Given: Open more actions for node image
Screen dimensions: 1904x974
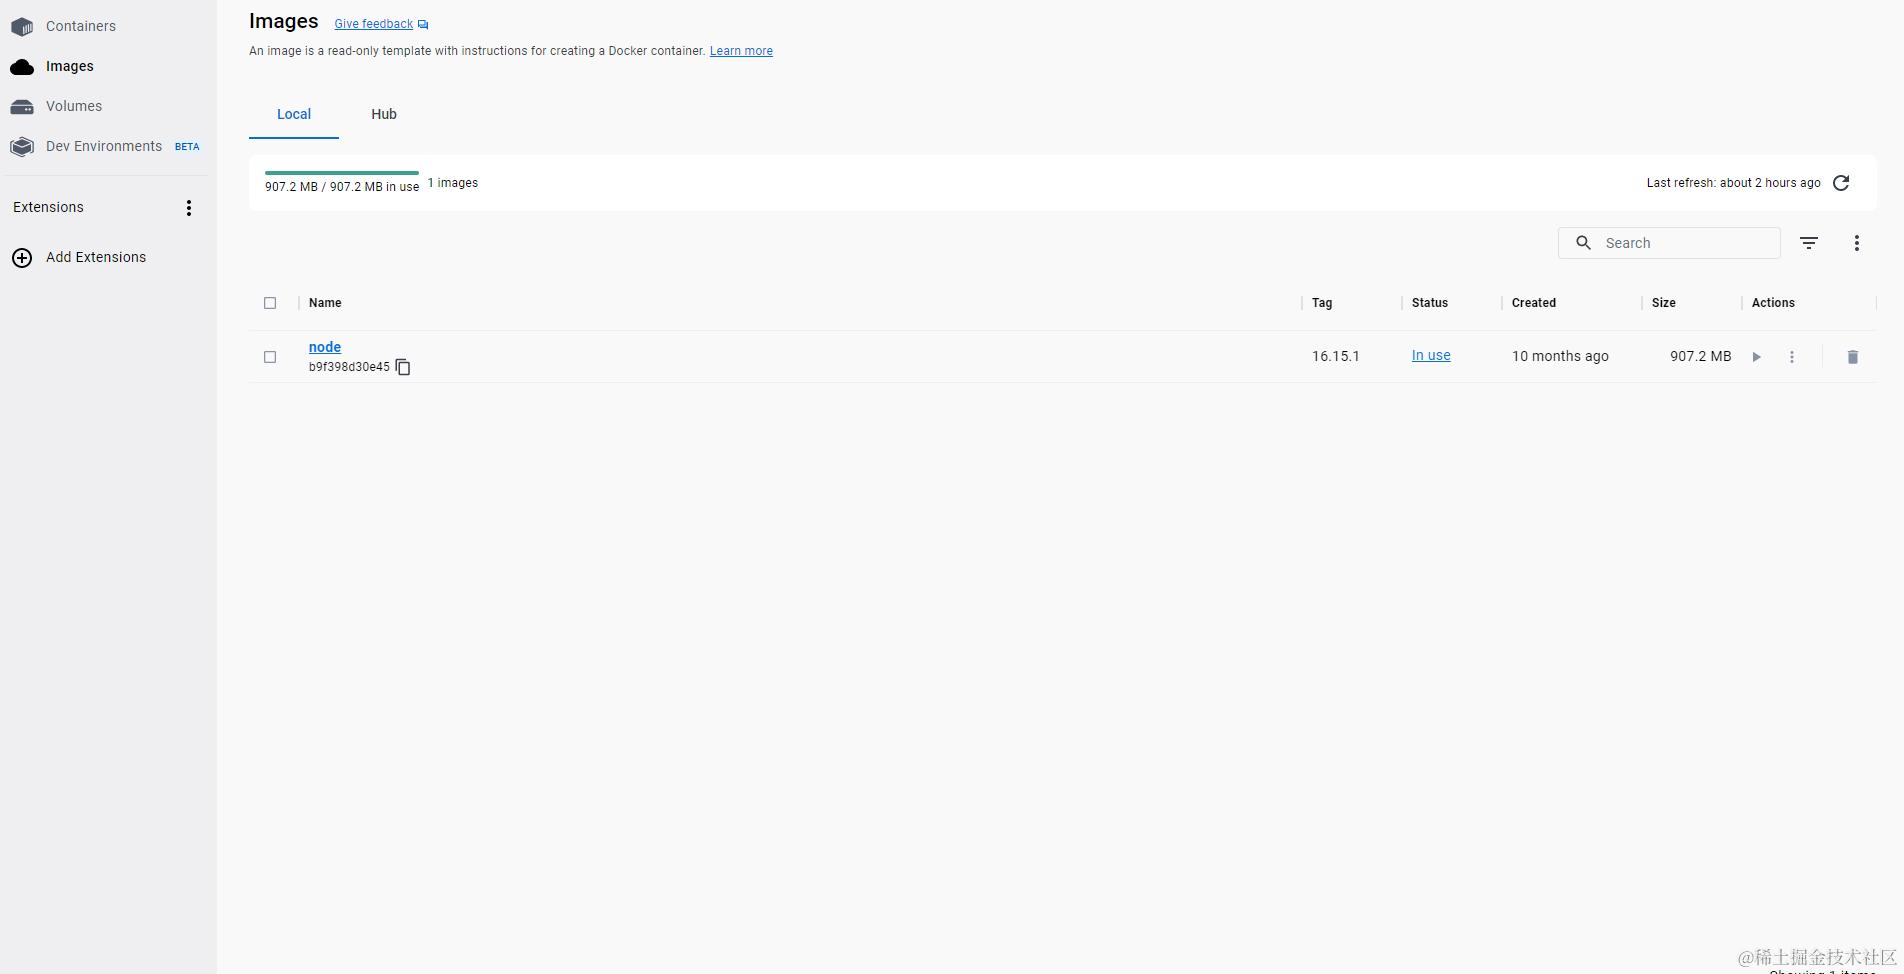Looking at the screenshot, I should [x=1792, y=357].
